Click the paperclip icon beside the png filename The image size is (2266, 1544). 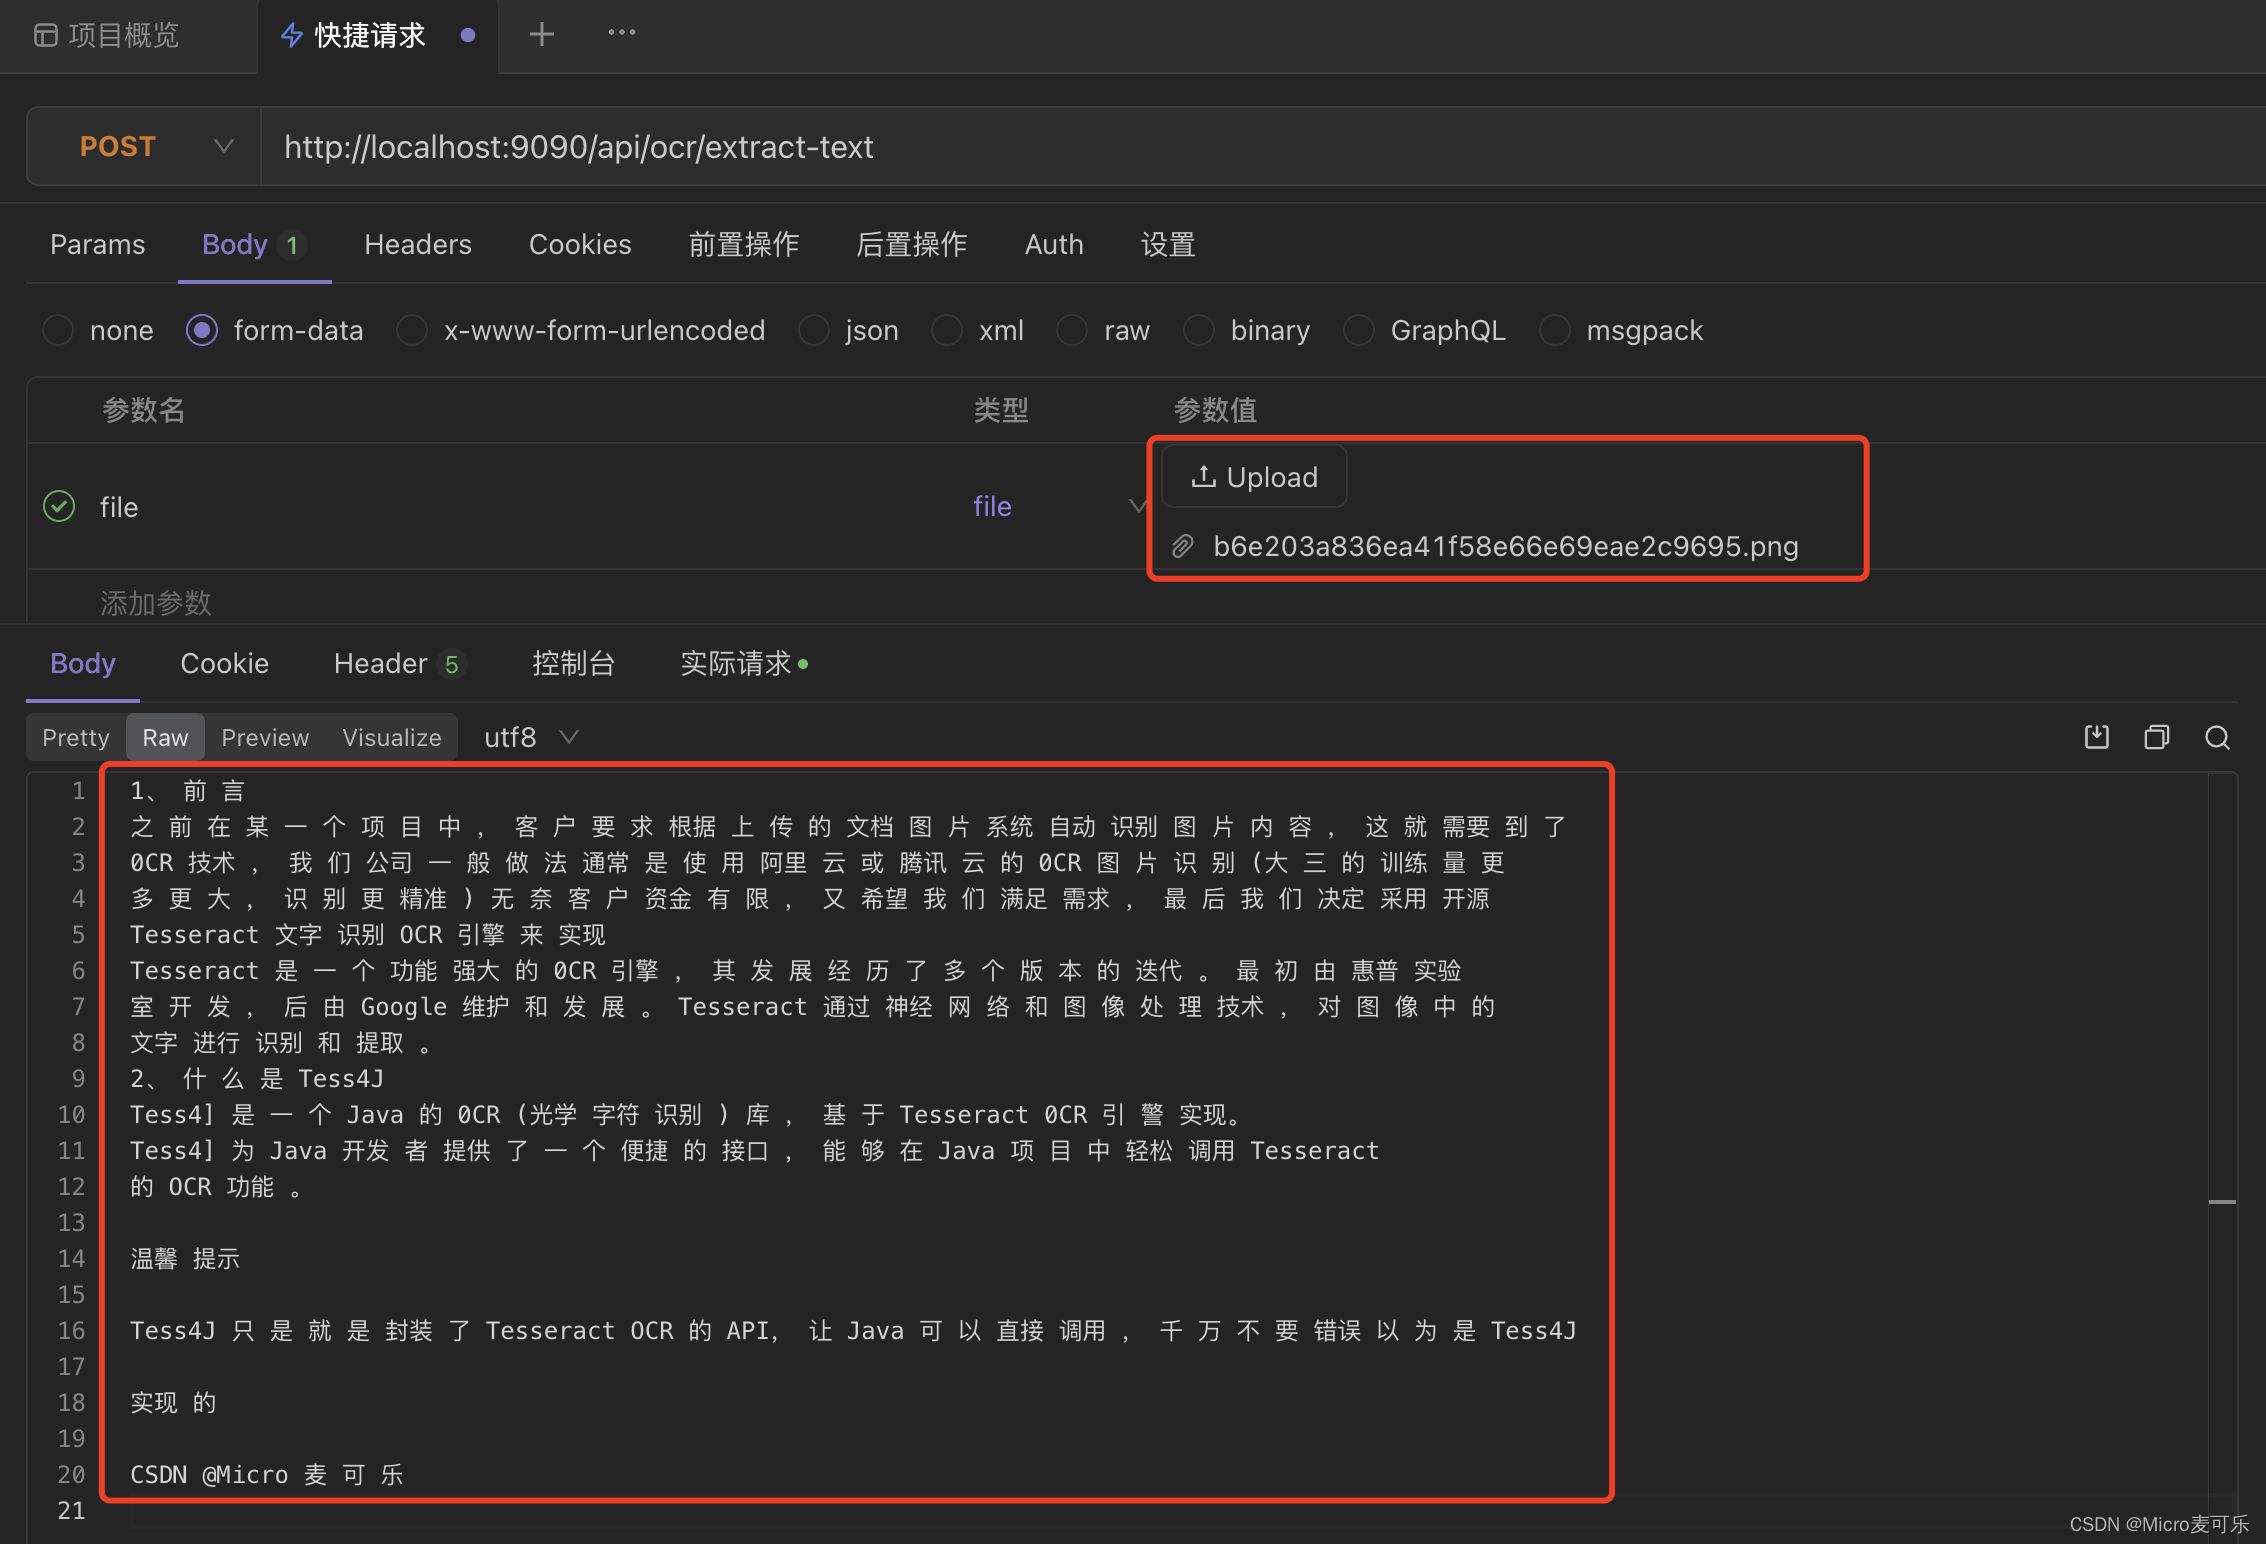click(x=1182, y=546)
